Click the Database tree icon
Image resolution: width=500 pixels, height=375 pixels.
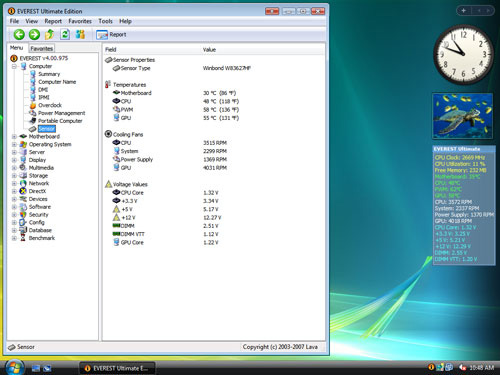(23, 230)
